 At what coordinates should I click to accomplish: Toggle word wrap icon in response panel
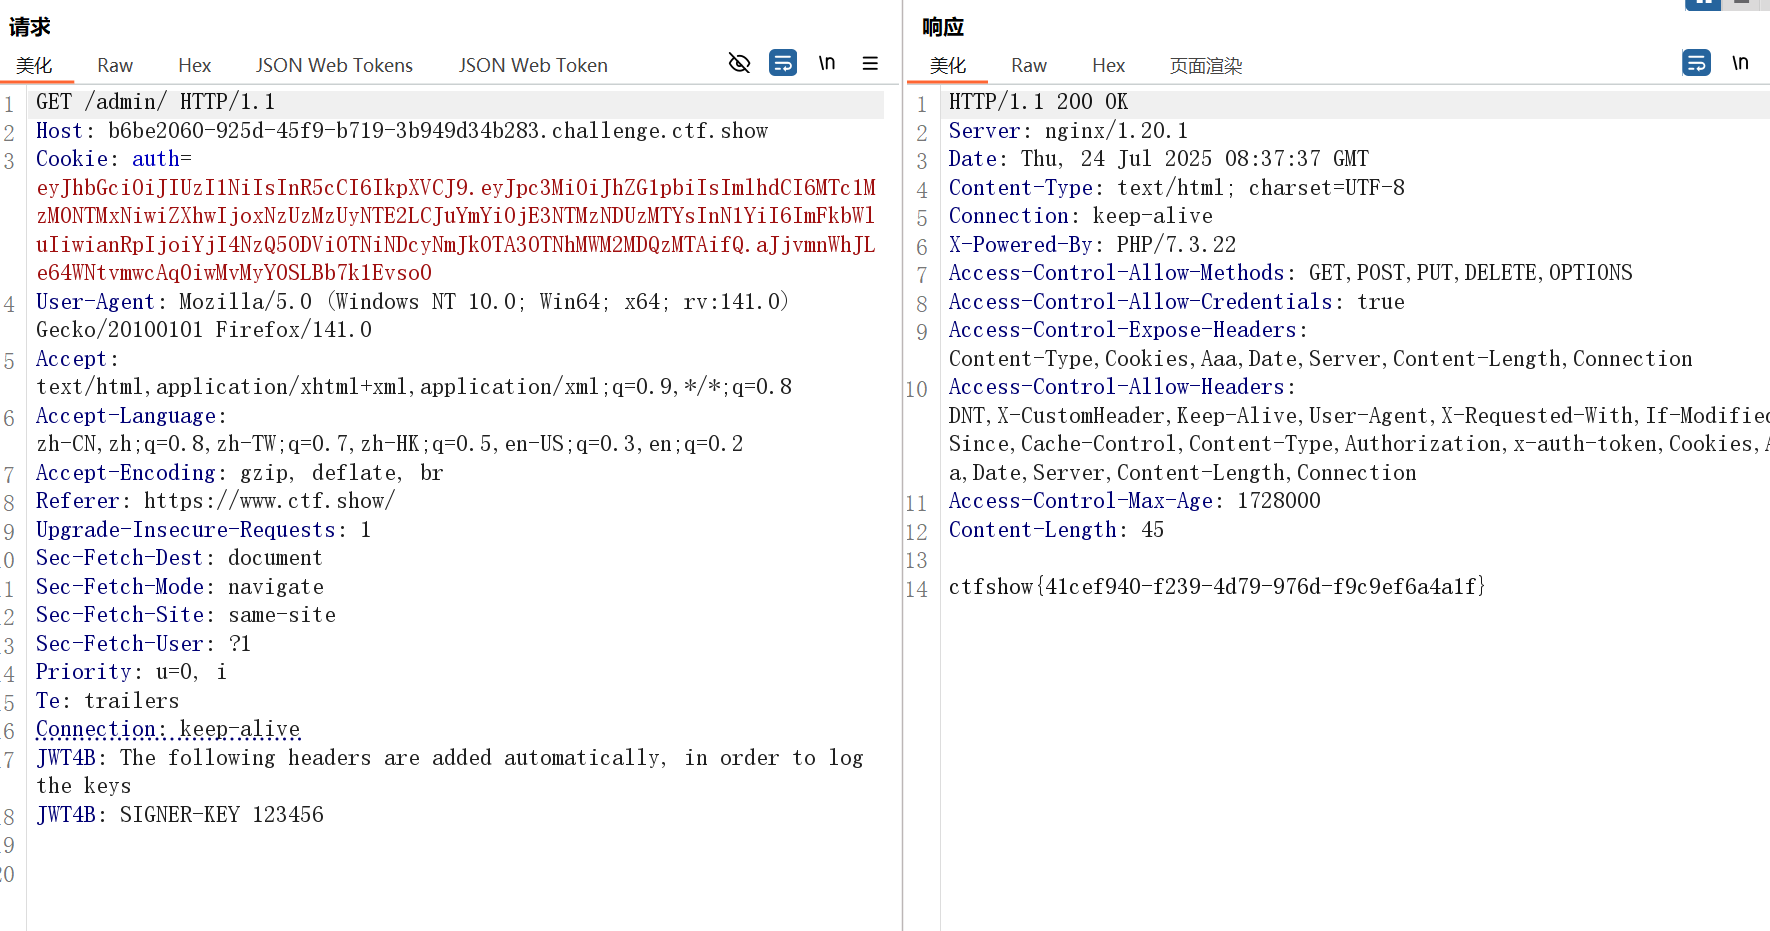tap(1696, 63)
